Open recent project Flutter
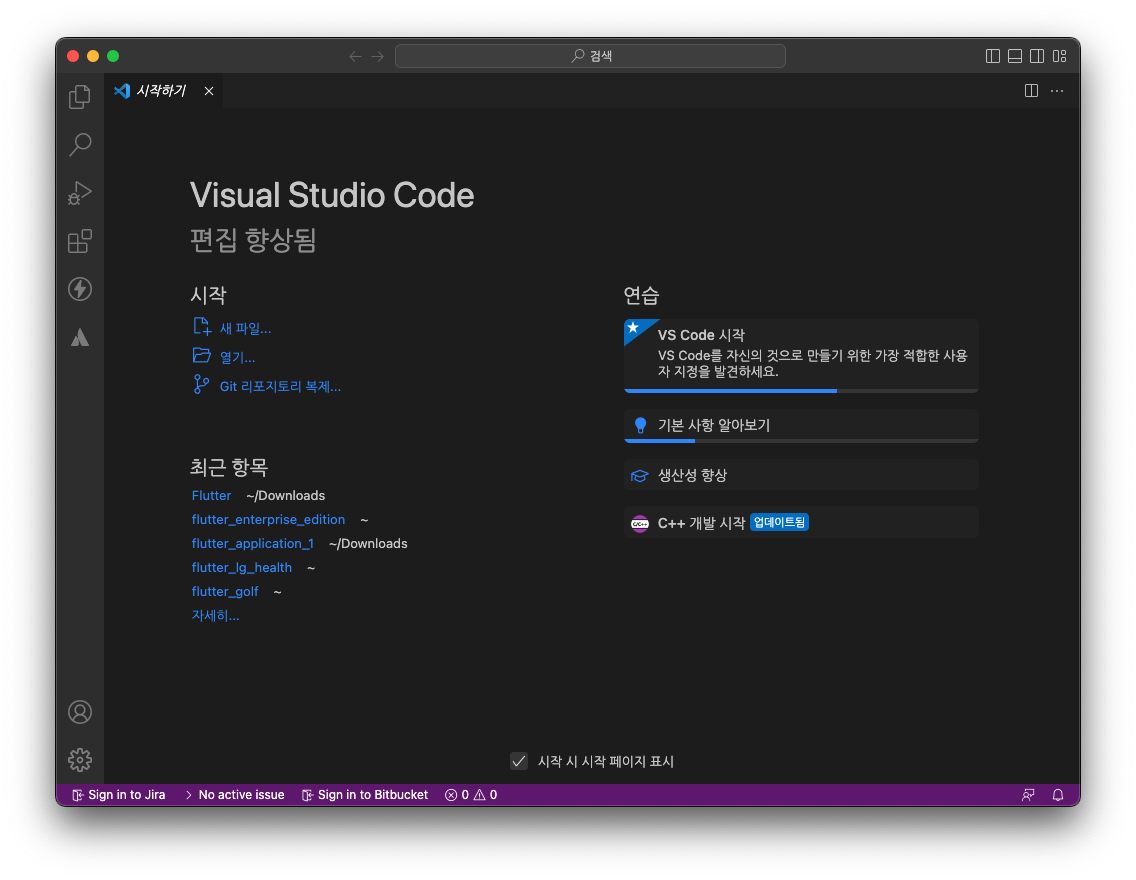1136x880 pixels. coord(212,495)
